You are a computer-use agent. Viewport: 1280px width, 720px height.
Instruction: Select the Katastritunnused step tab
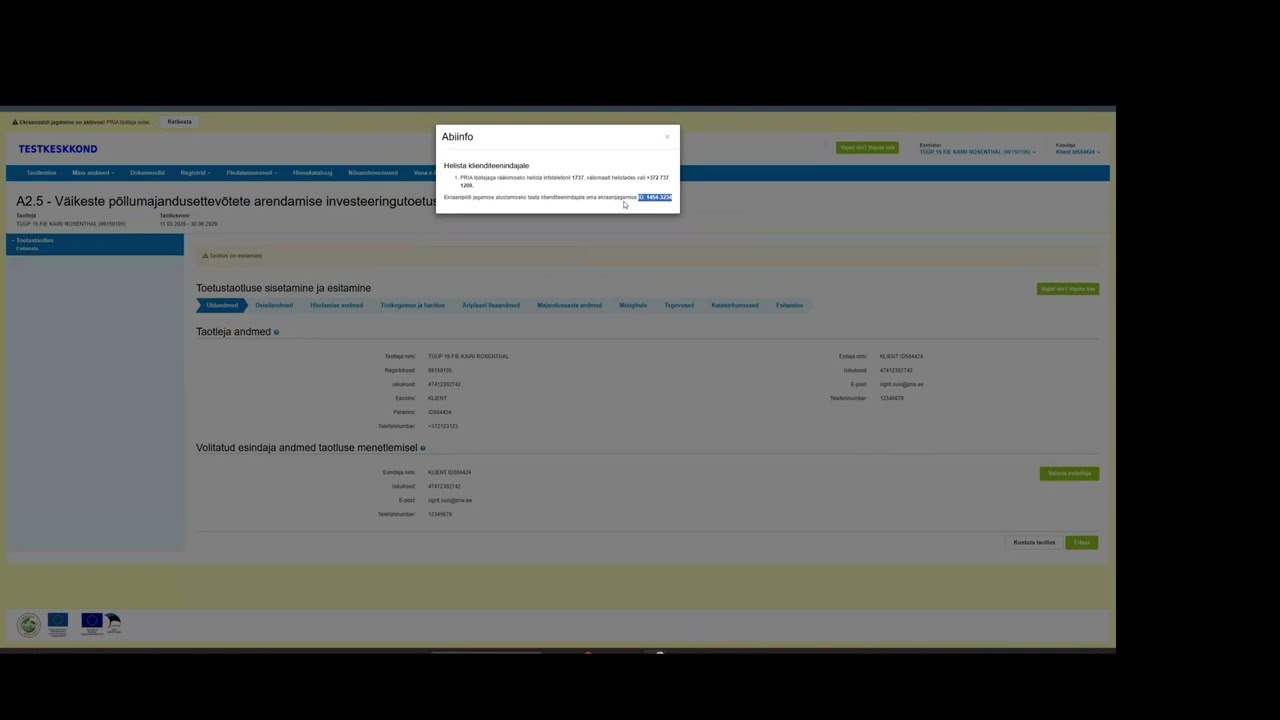click(735, 305)
